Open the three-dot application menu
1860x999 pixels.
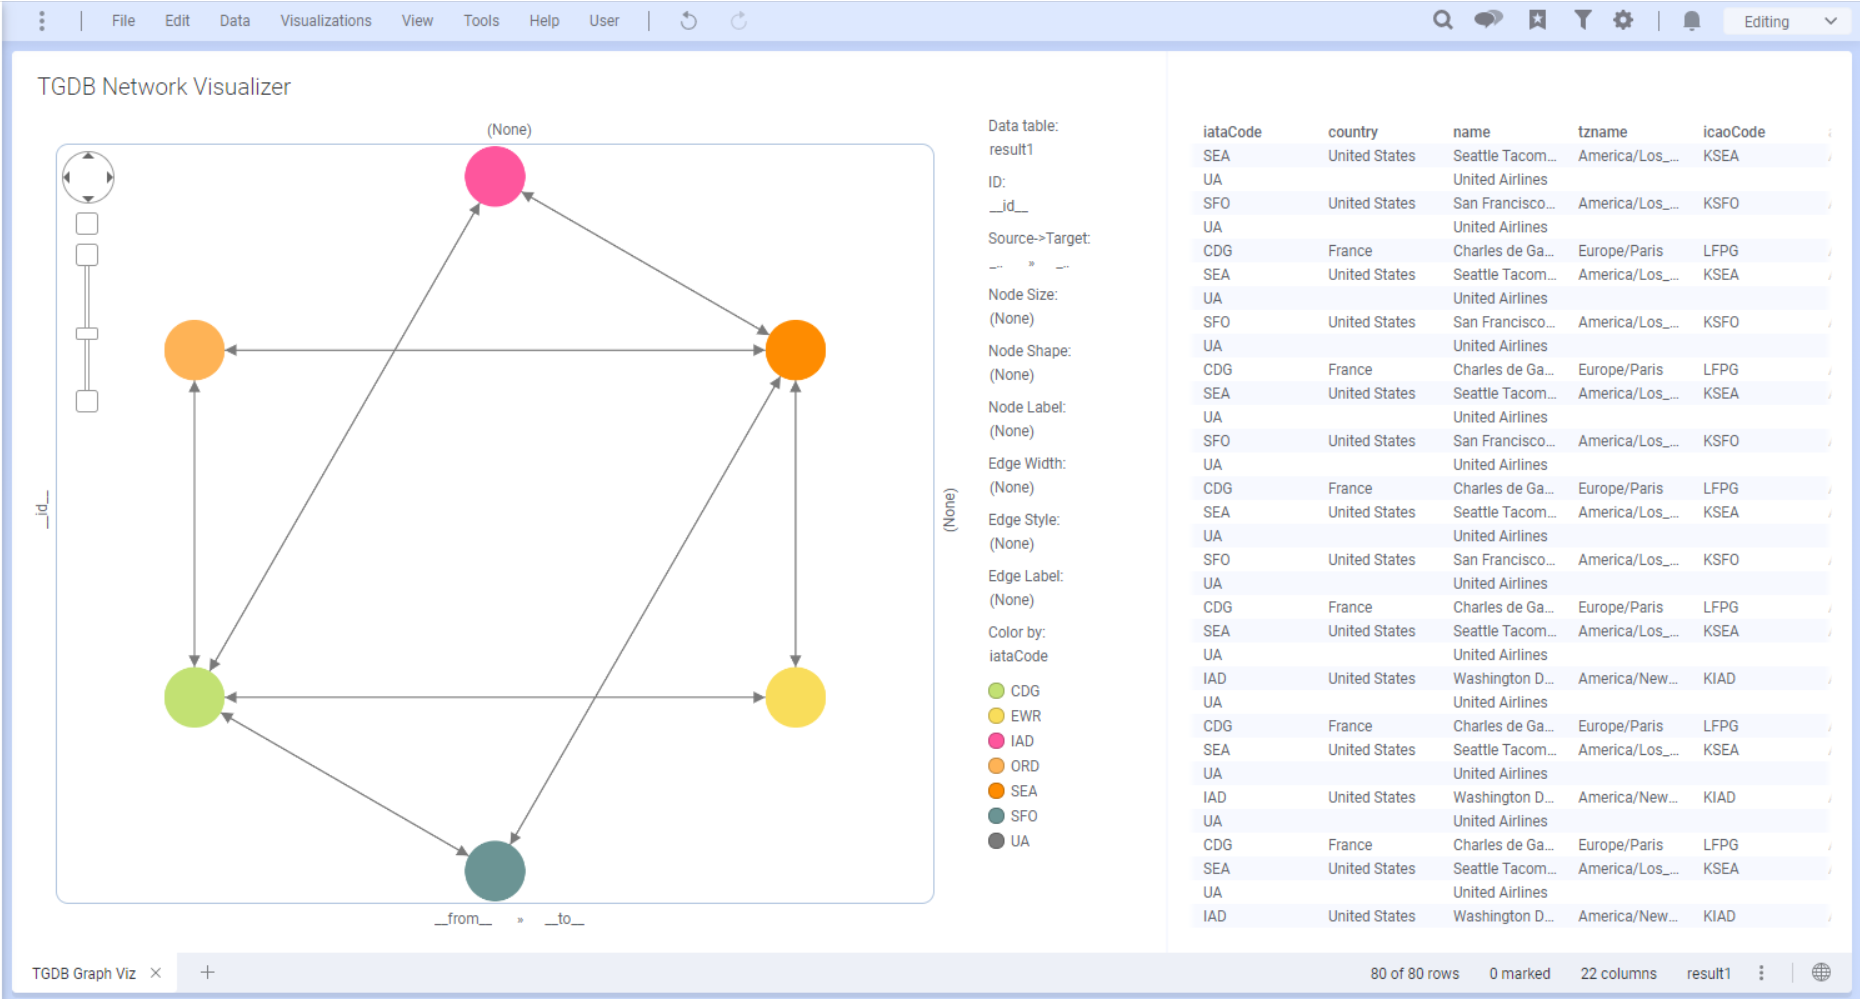point(42,21)
